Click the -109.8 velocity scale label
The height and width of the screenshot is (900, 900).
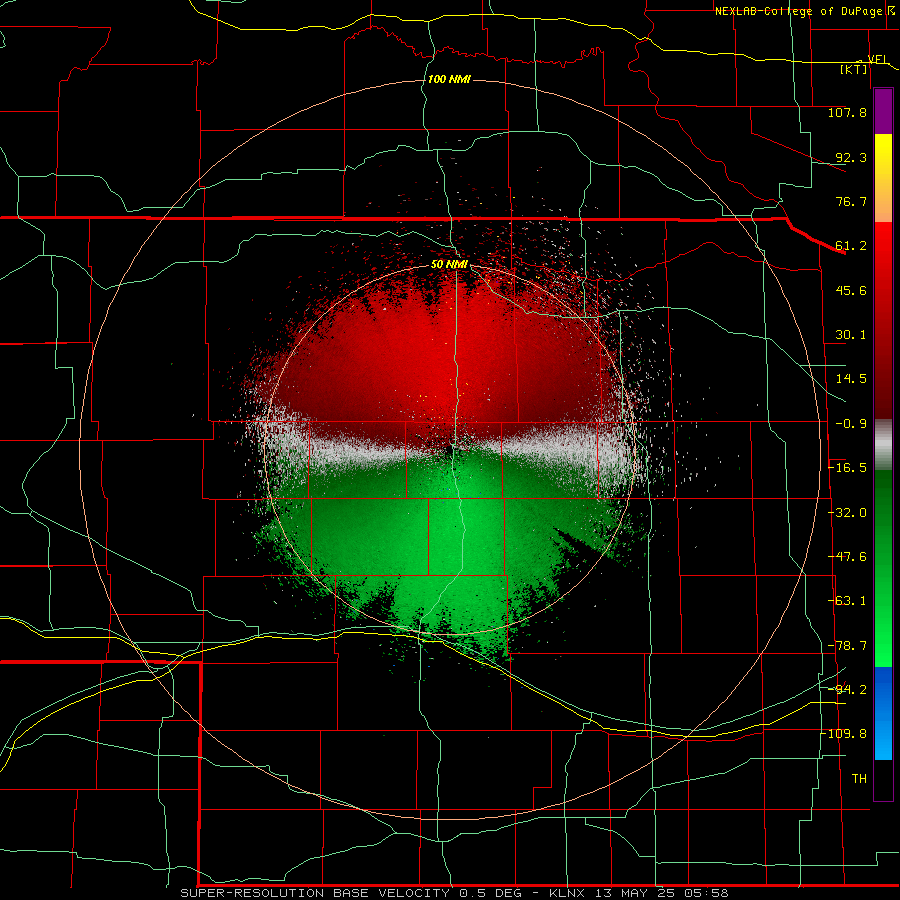tap(846, 734)
